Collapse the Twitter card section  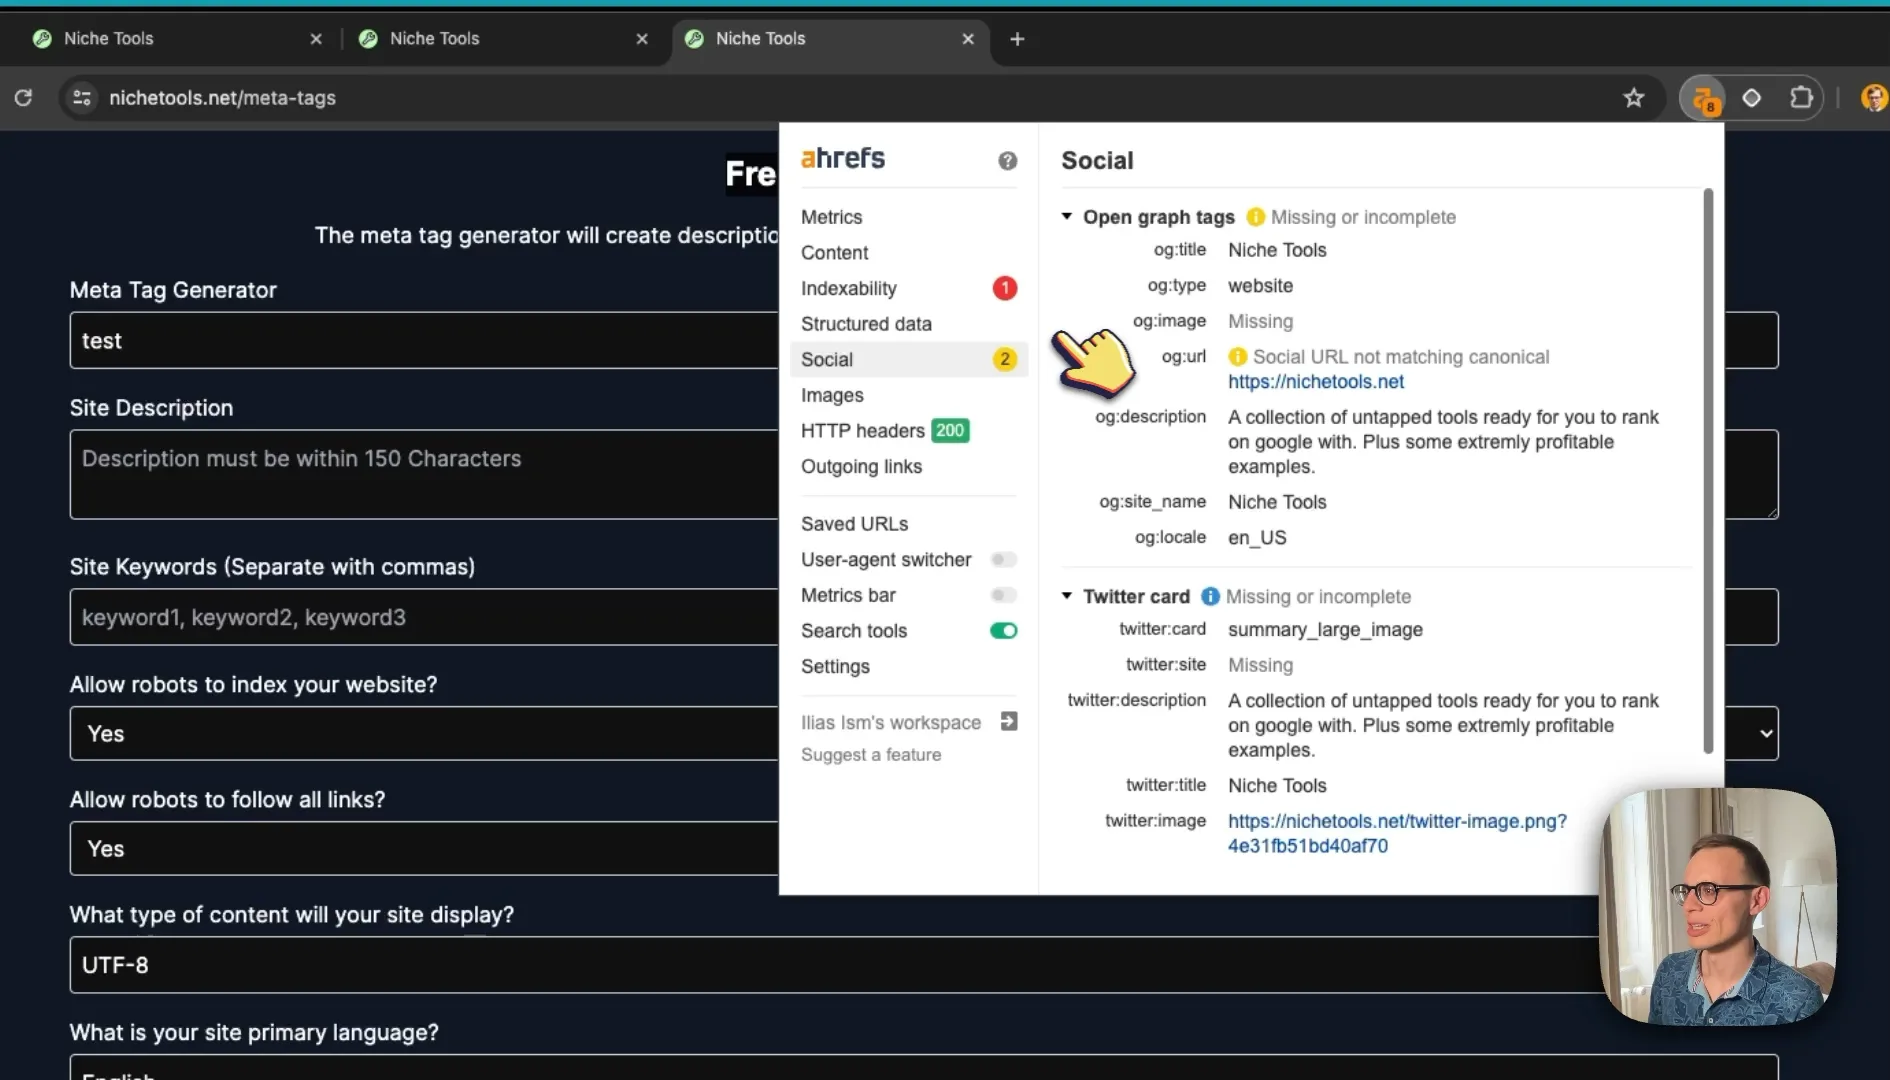pos(1067,596)
